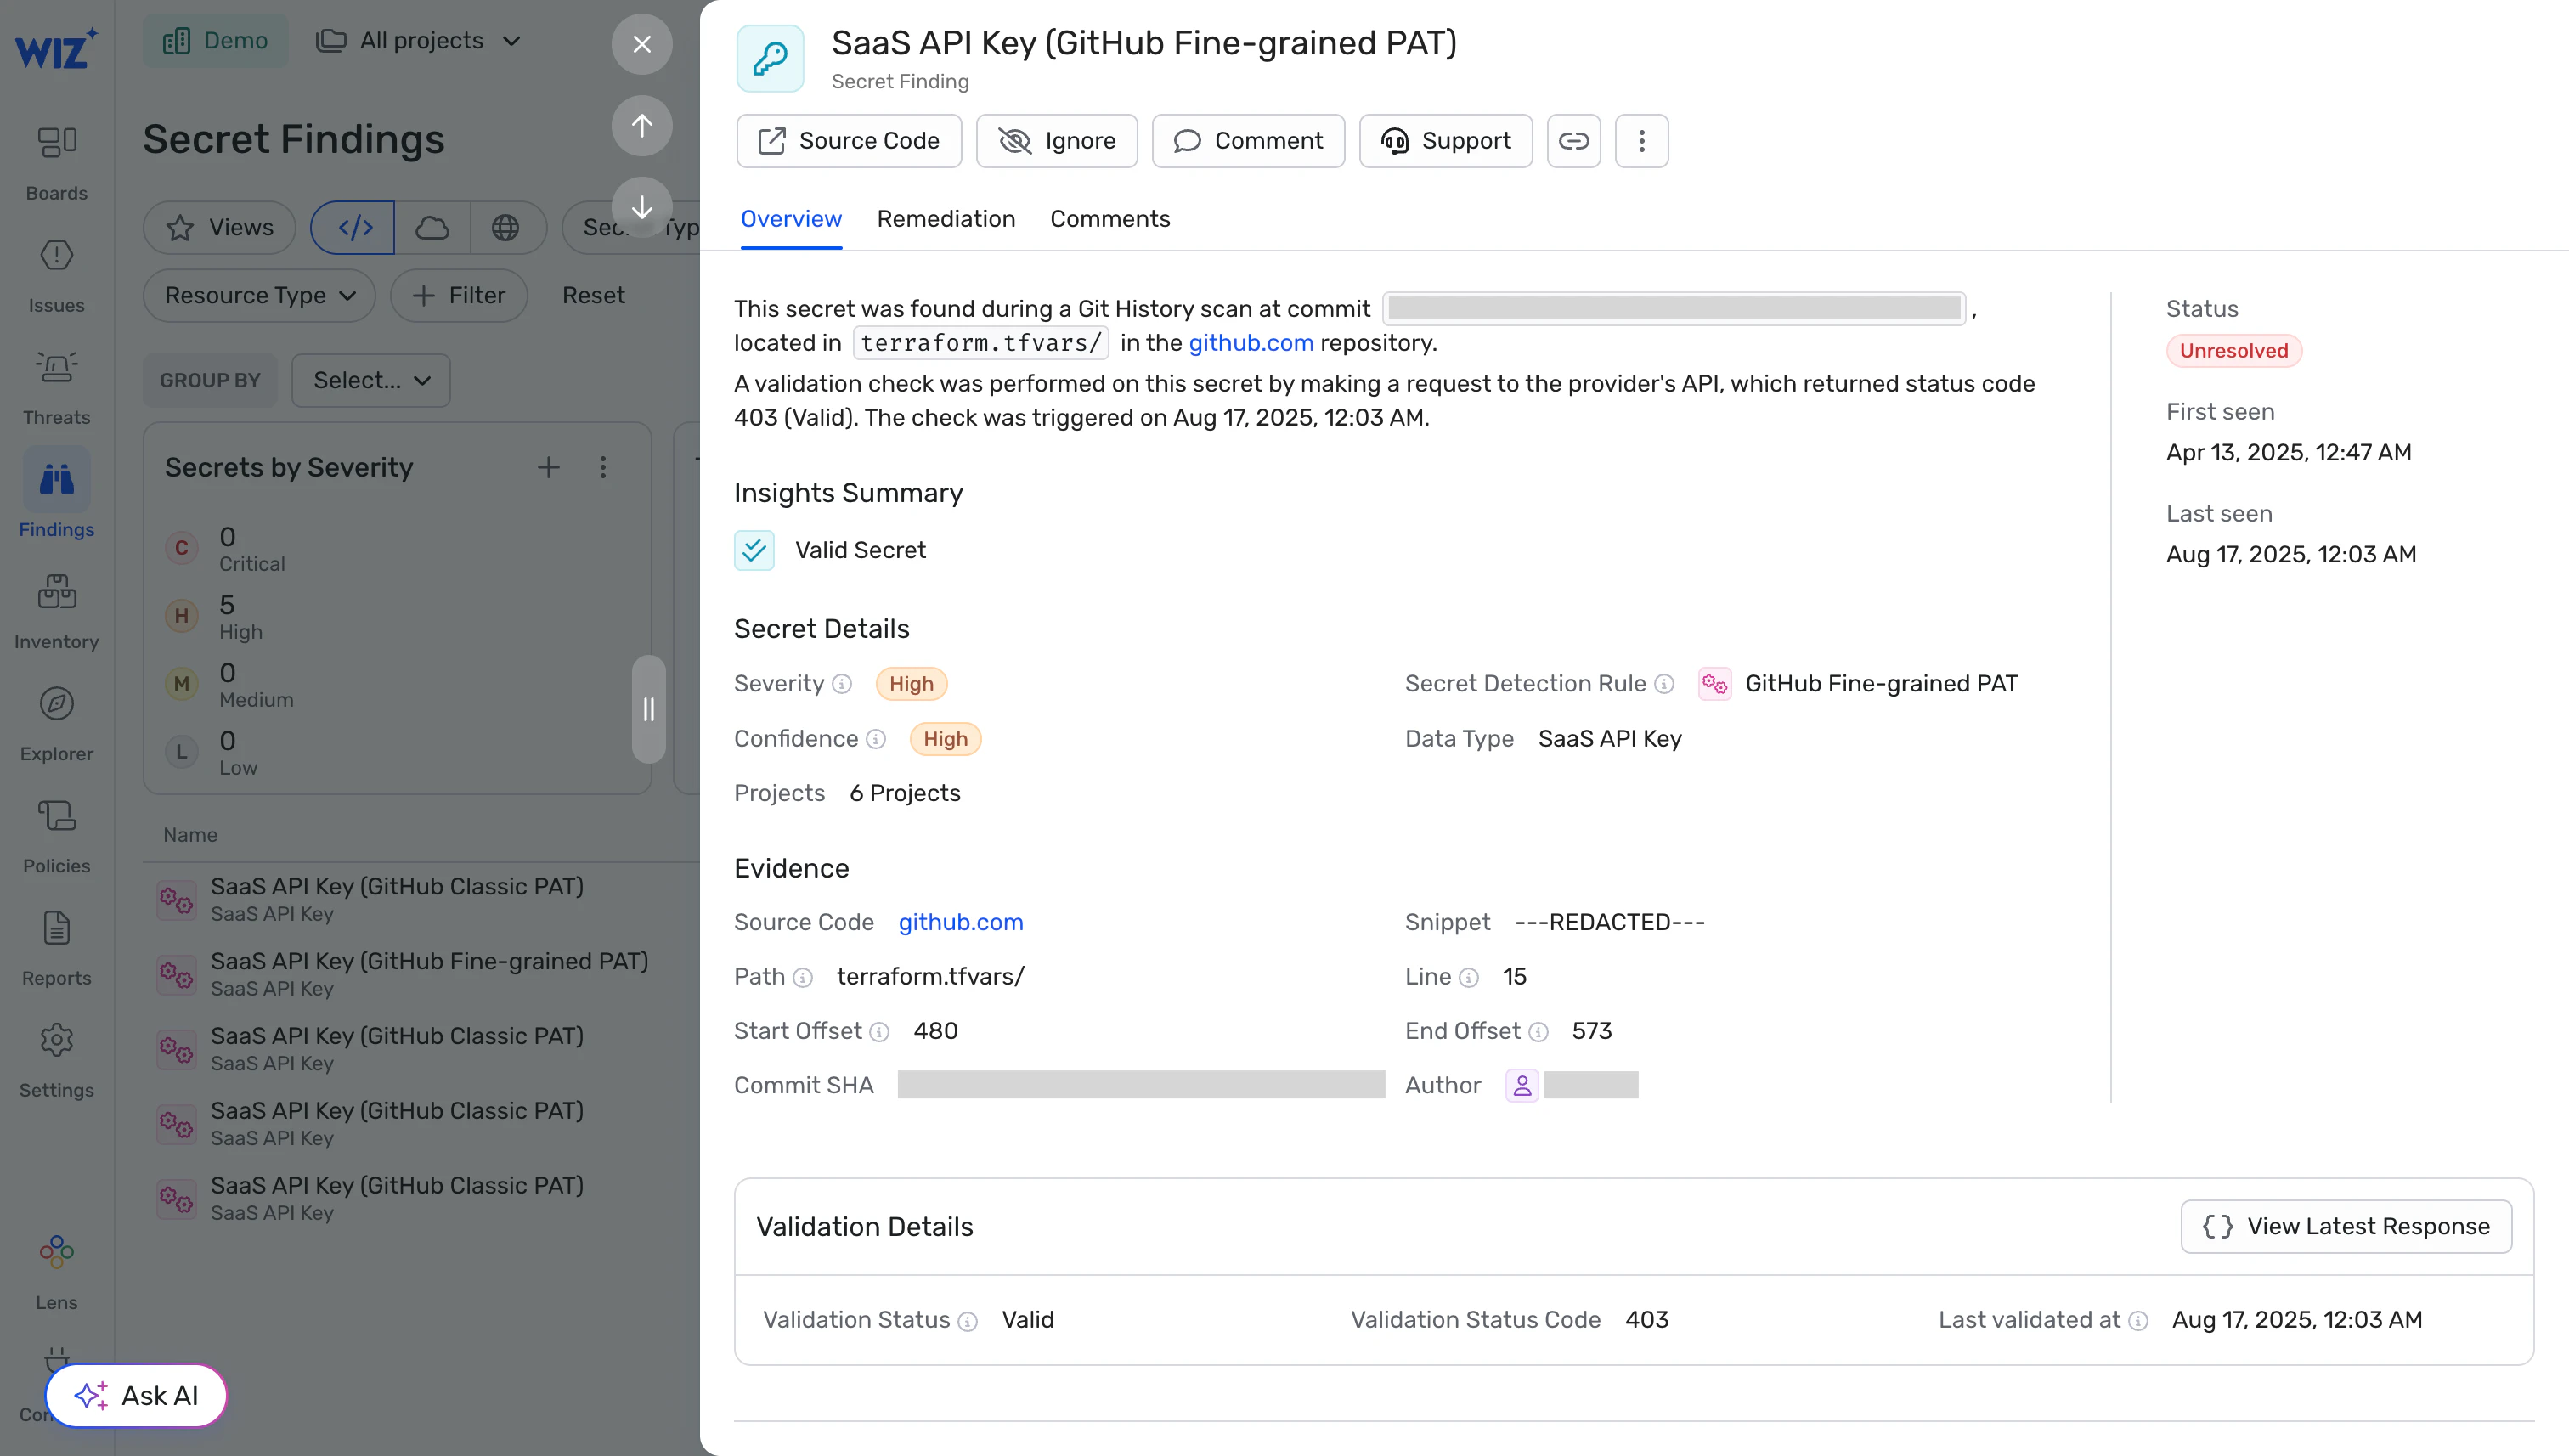The width and height of the screenshot is (2569, 1456).
Task: Open Findings binoculars icon
Action: [x=56, y=480]
